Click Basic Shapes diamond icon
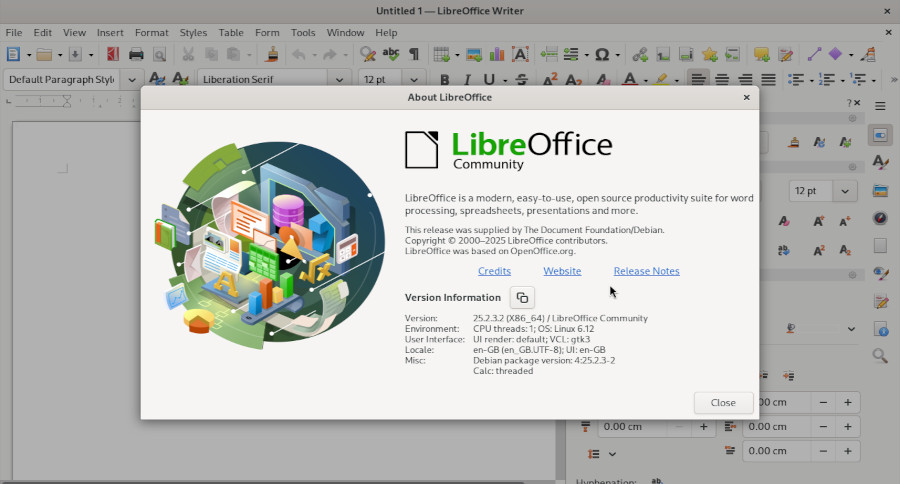This screenshot has height=484, width=900. tap(835, 55)
